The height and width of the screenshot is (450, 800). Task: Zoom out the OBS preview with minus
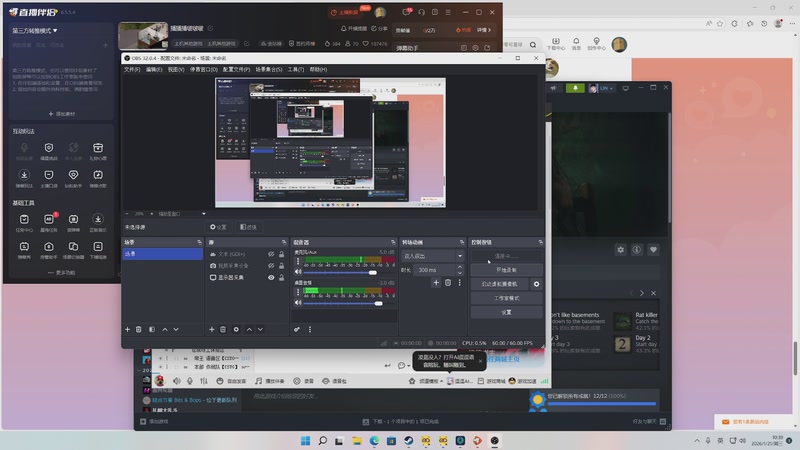point(127,214)
